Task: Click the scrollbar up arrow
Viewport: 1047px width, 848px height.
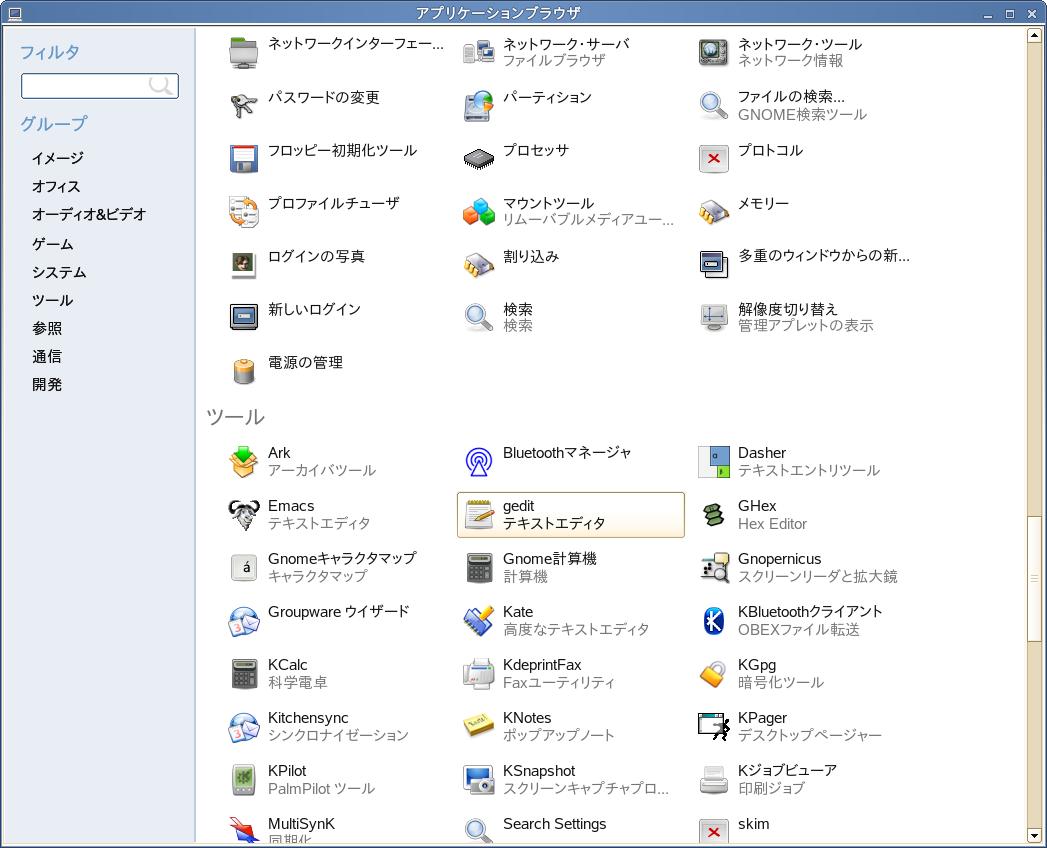Action: [1034, 36]
